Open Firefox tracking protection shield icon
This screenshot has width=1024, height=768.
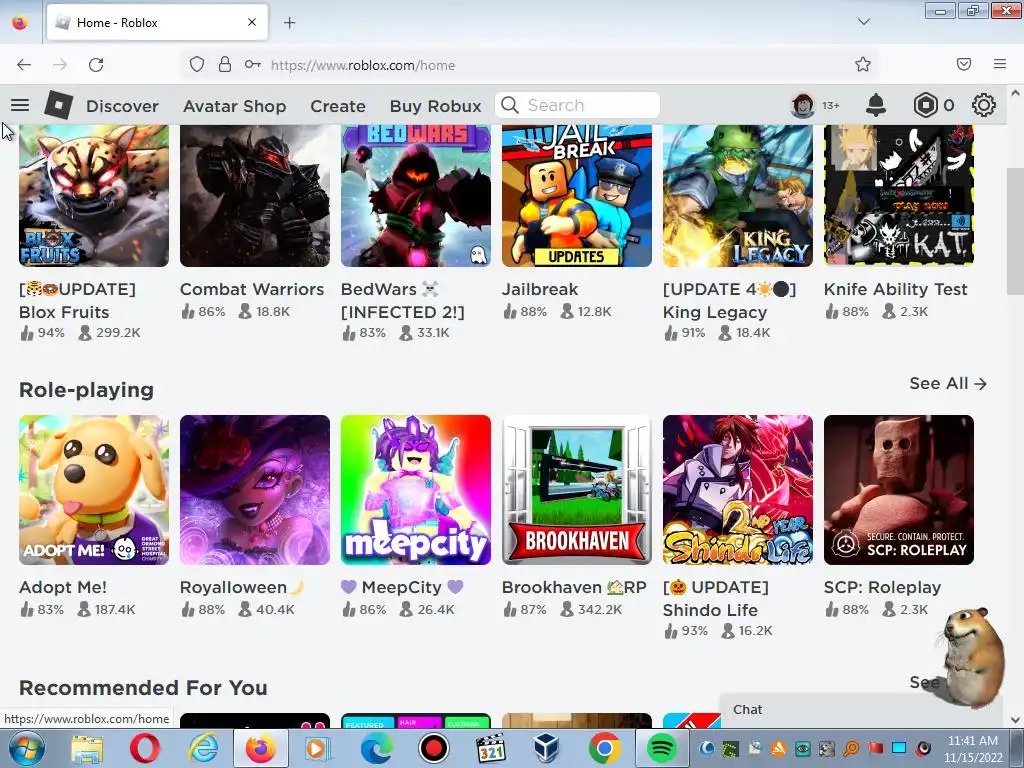(197, 65)
